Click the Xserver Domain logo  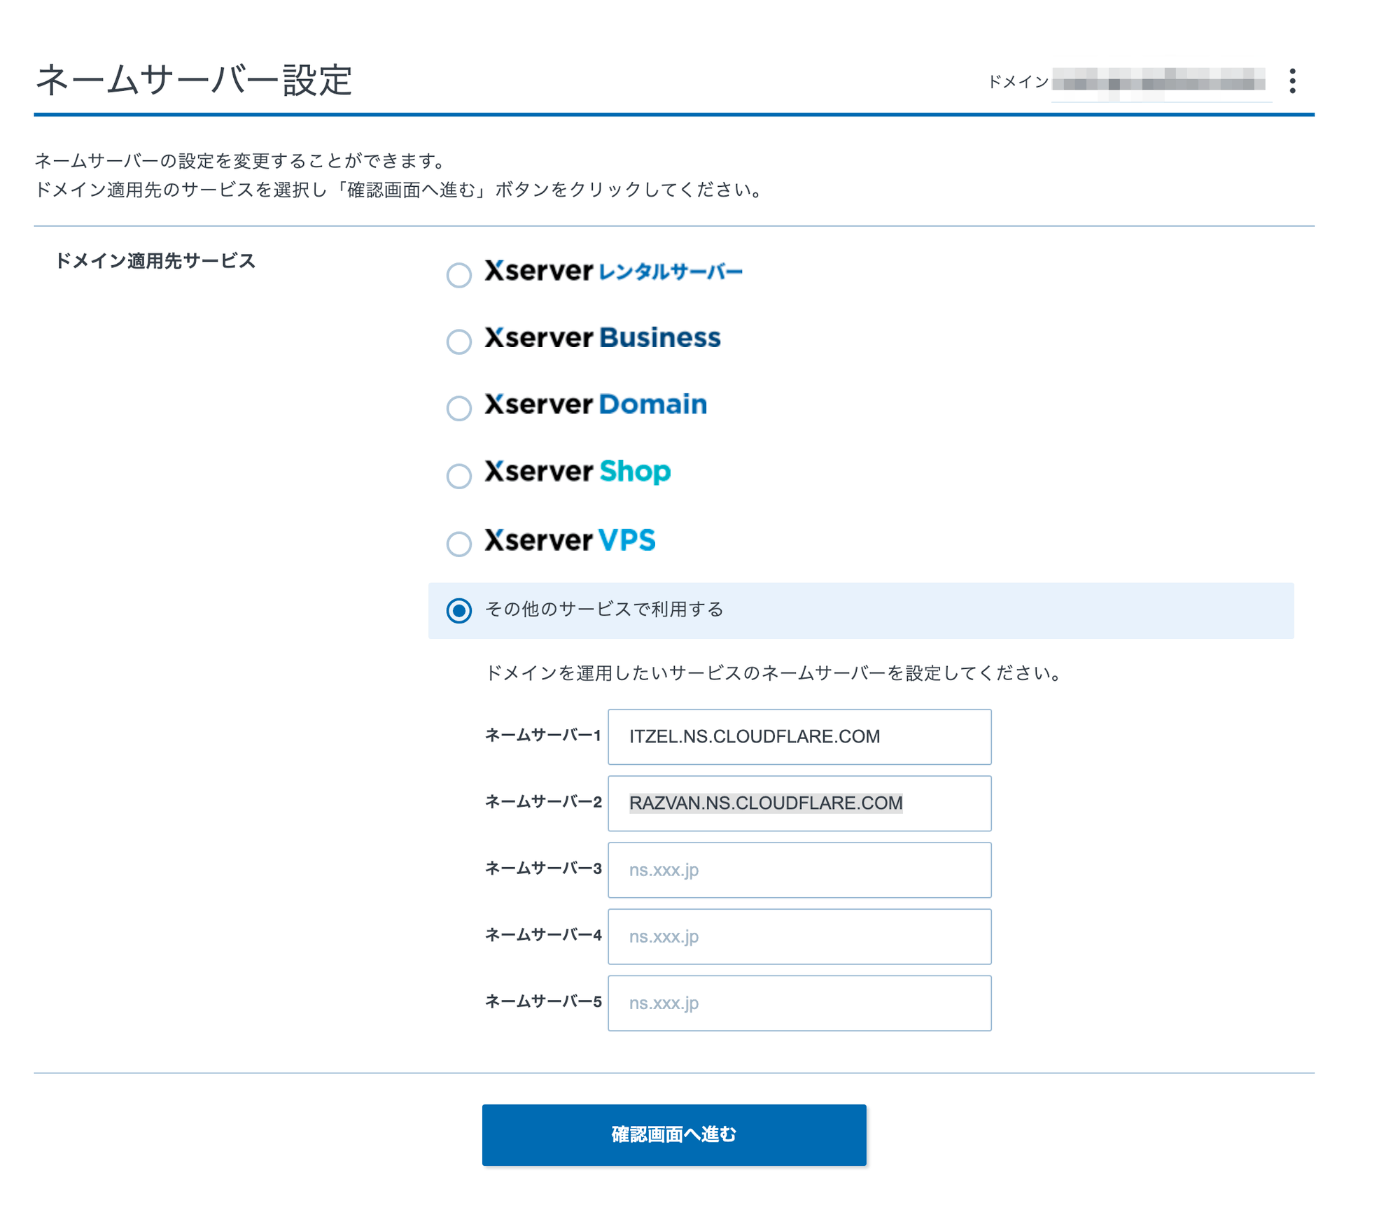[x=596, y=404]
